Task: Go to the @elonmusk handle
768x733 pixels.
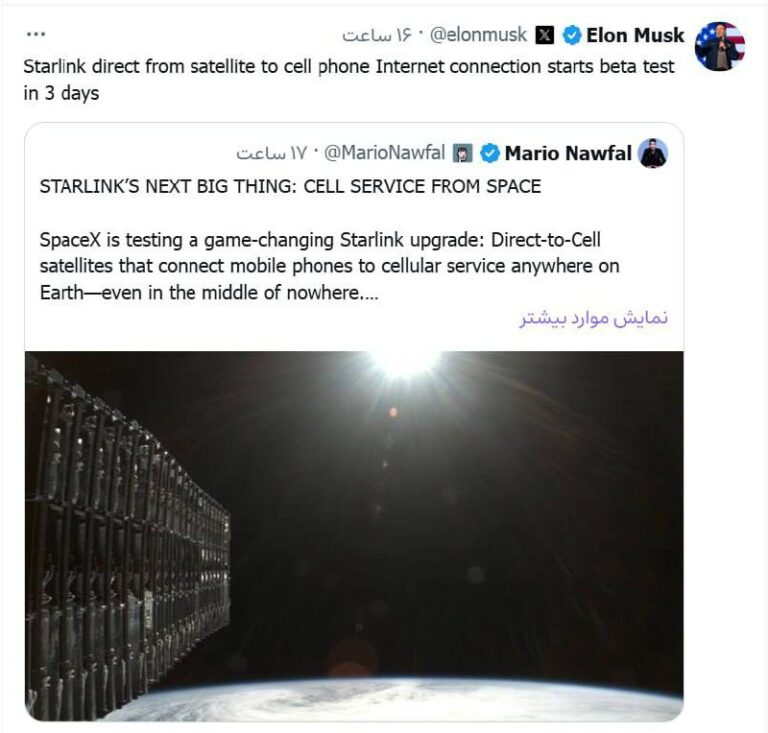Action: click(x=479, y=35)
